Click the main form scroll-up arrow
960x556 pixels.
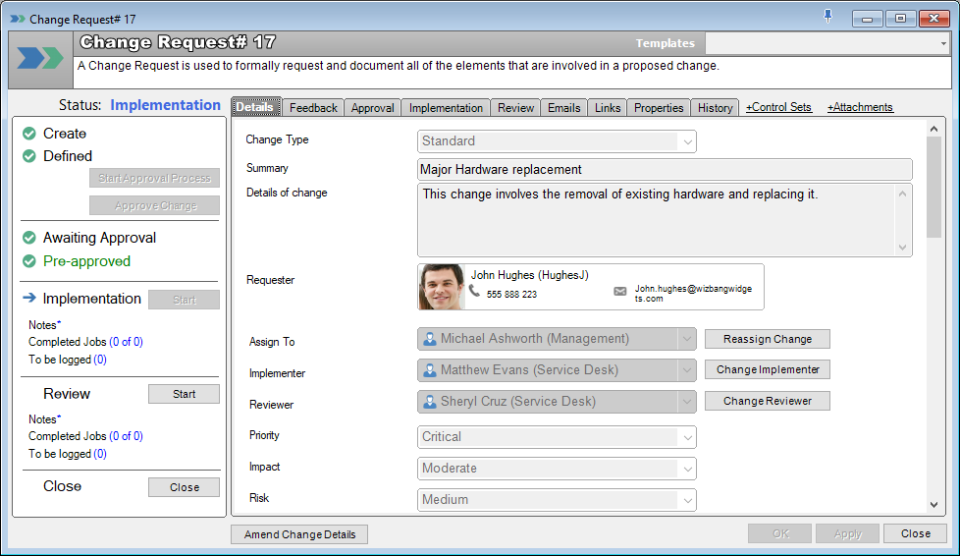934,129
